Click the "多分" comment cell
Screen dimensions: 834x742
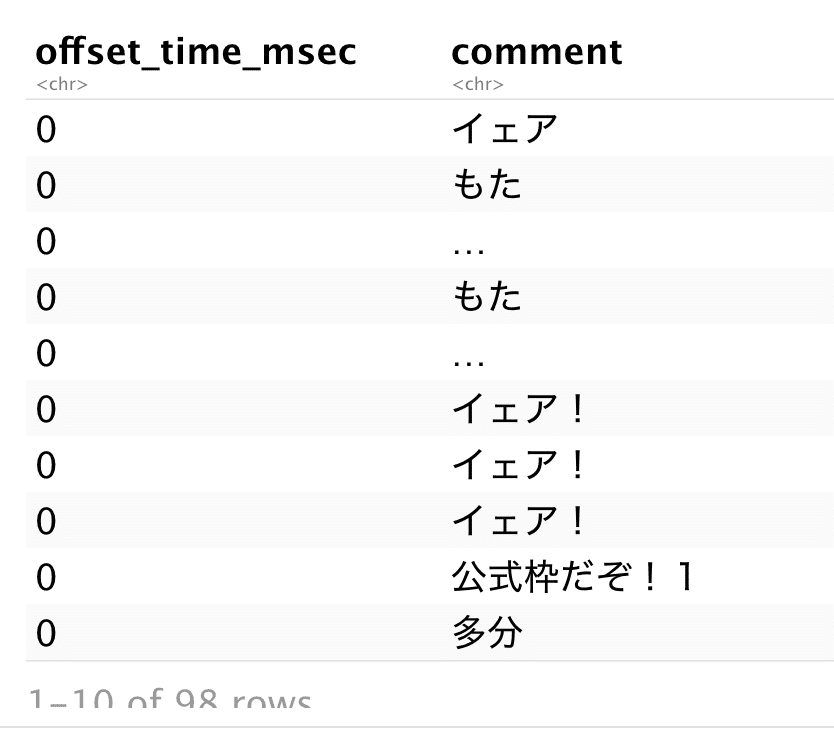(487, 634)
